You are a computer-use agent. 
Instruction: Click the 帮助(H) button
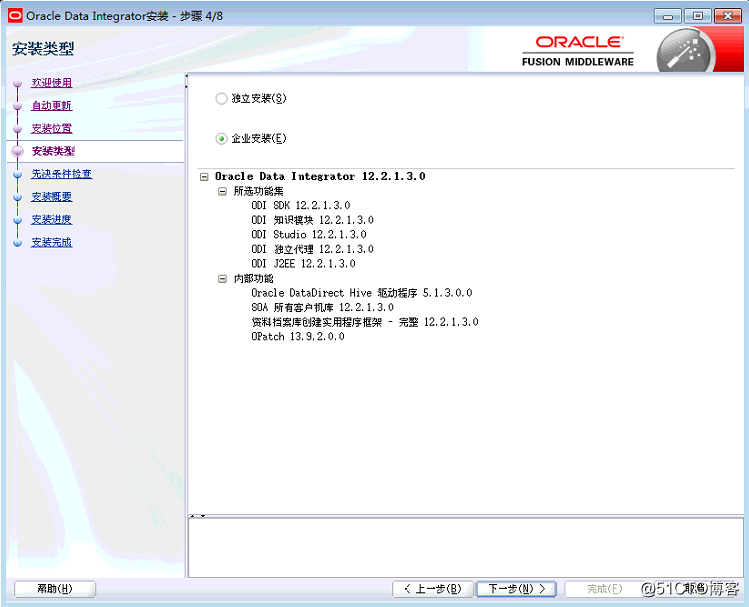pyautogui.click(x=55, y=589)
